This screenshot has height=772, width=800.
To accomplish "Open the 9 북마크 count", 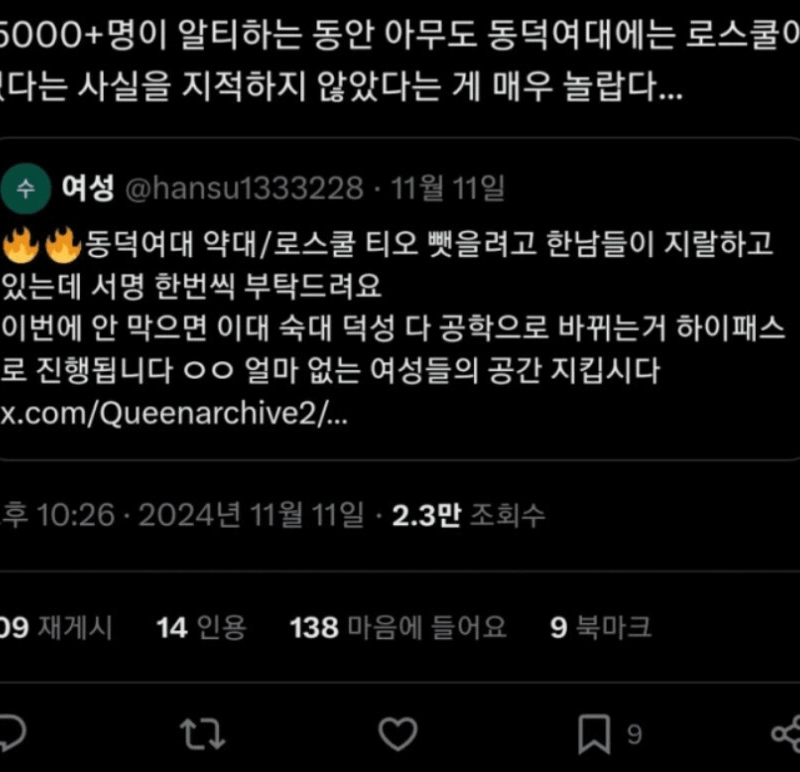I will 601,627.
